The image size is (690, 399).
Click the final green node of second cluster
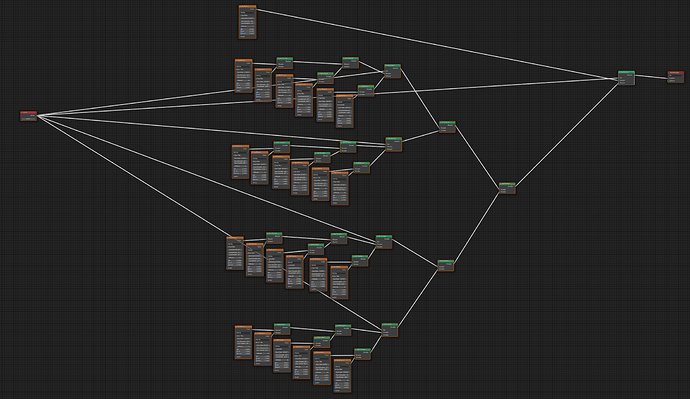[393, 144]
